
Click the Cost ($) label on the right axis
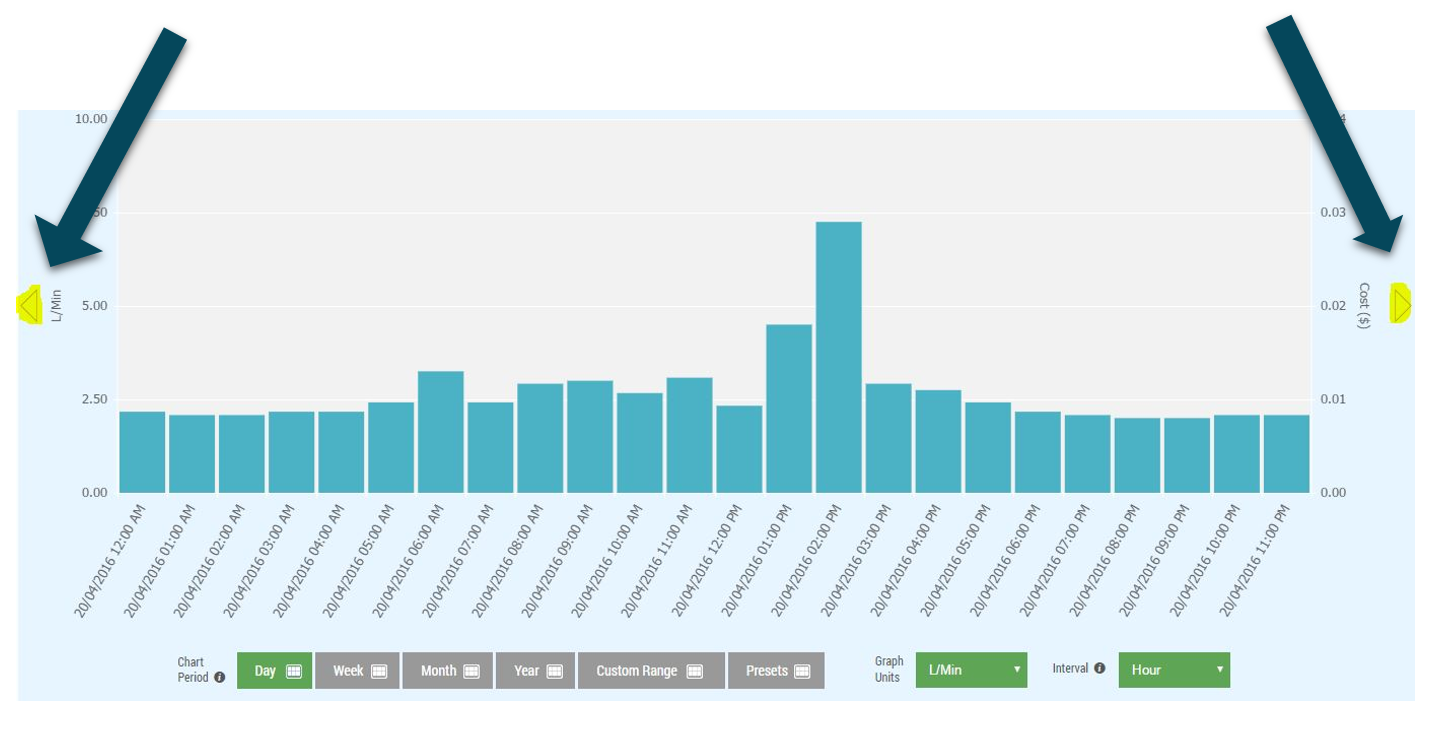tap(1364, 305)
